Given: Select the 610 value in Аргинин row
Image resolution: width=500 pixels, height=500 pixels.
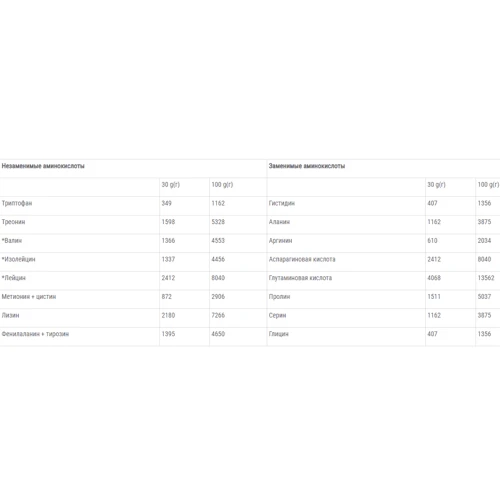Looking at the screenshot, I should tap(432, 241).
